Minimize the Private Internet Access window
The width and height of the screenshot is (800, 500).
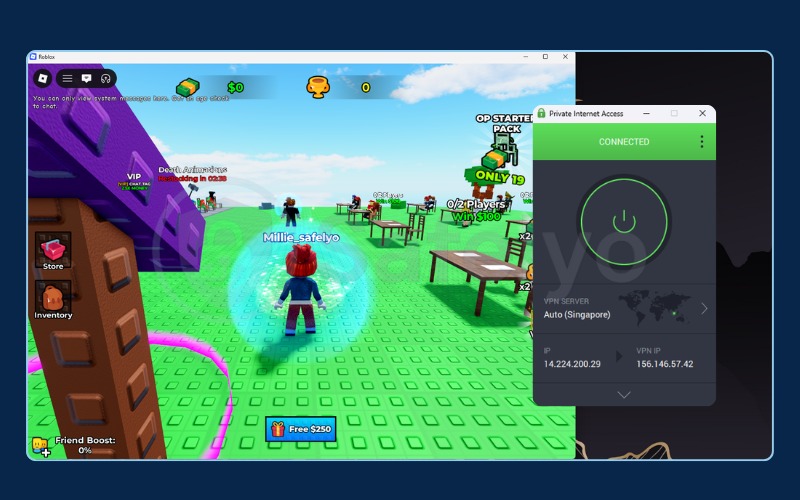646,113
